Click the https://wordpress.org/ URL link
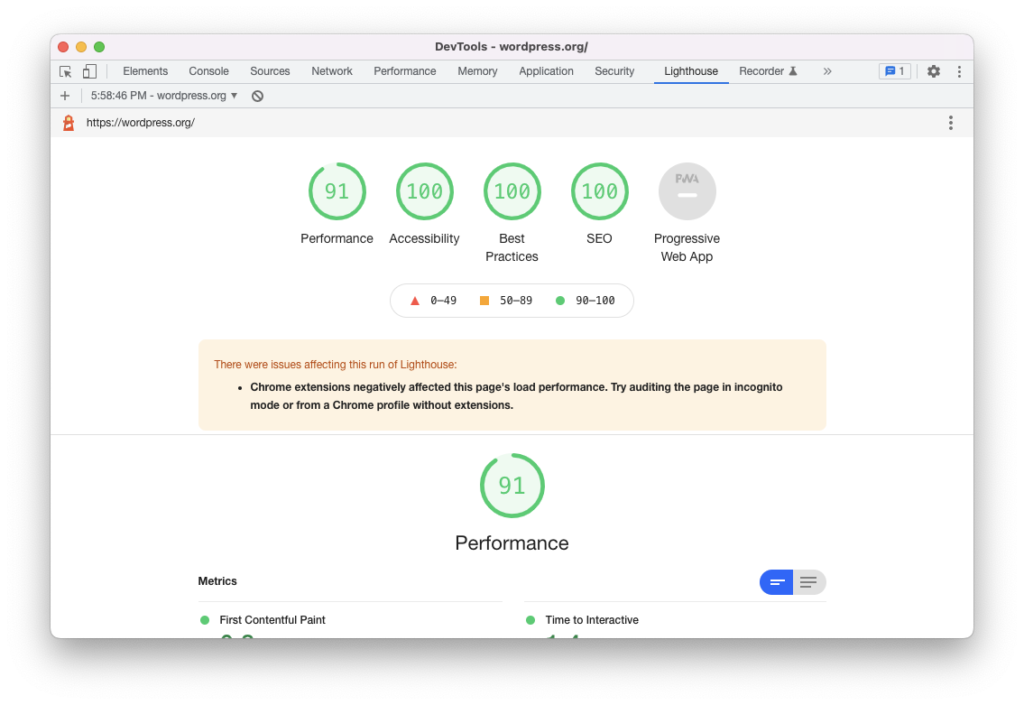Screen dimensions: 1024x705 [140, 123]
